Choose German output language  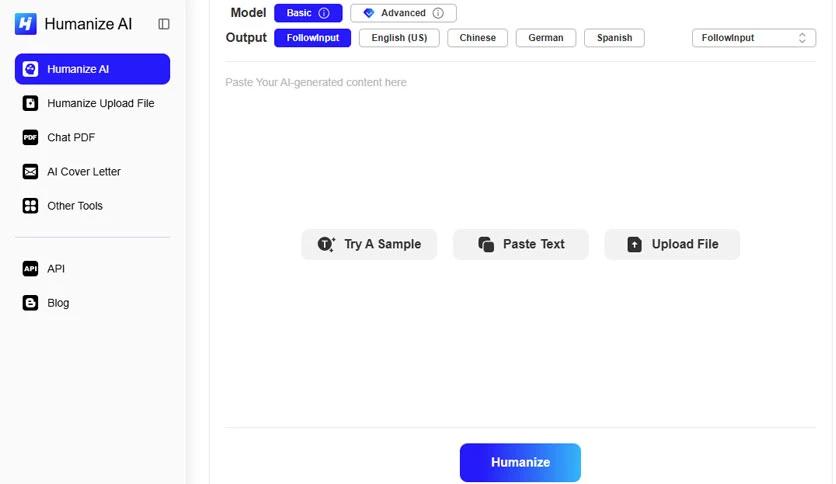click(545, 38)
